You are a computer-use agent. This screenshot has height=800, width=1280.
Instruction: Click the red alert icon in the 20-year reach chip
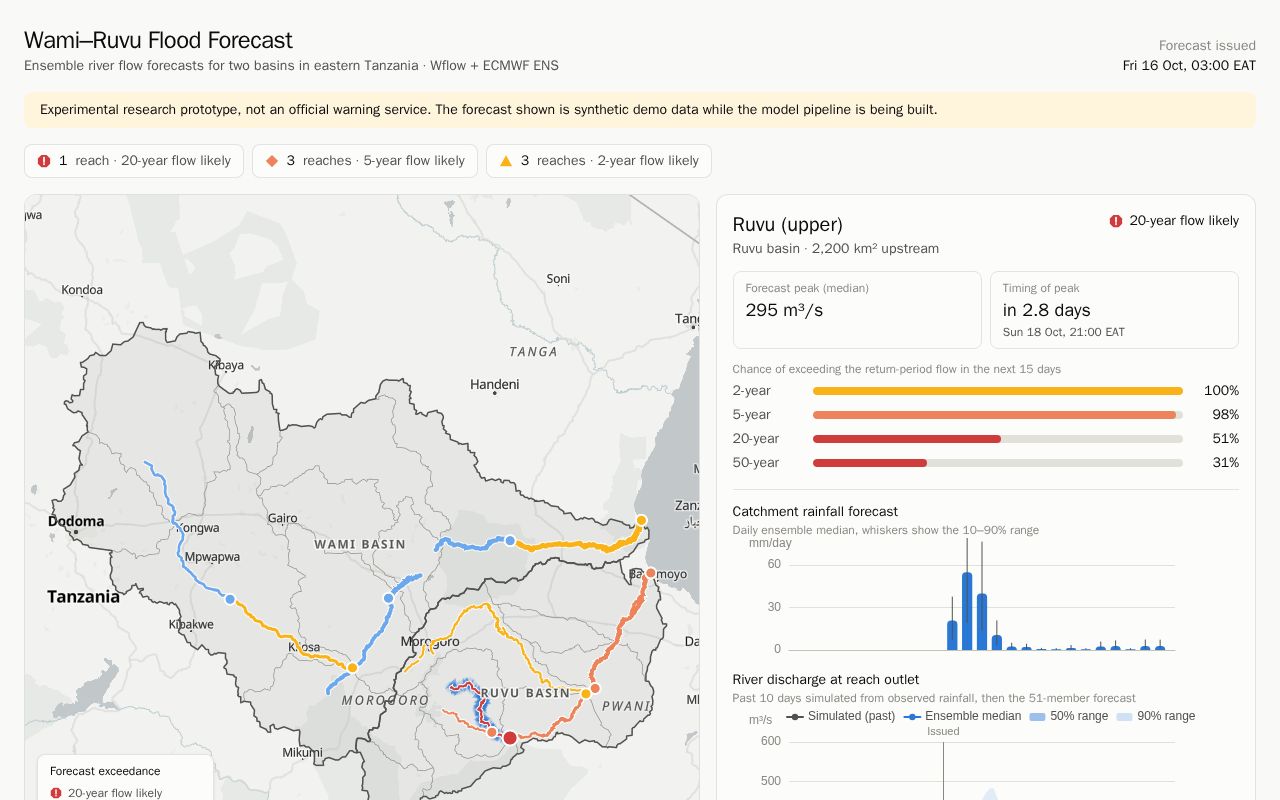click(44, 161)
